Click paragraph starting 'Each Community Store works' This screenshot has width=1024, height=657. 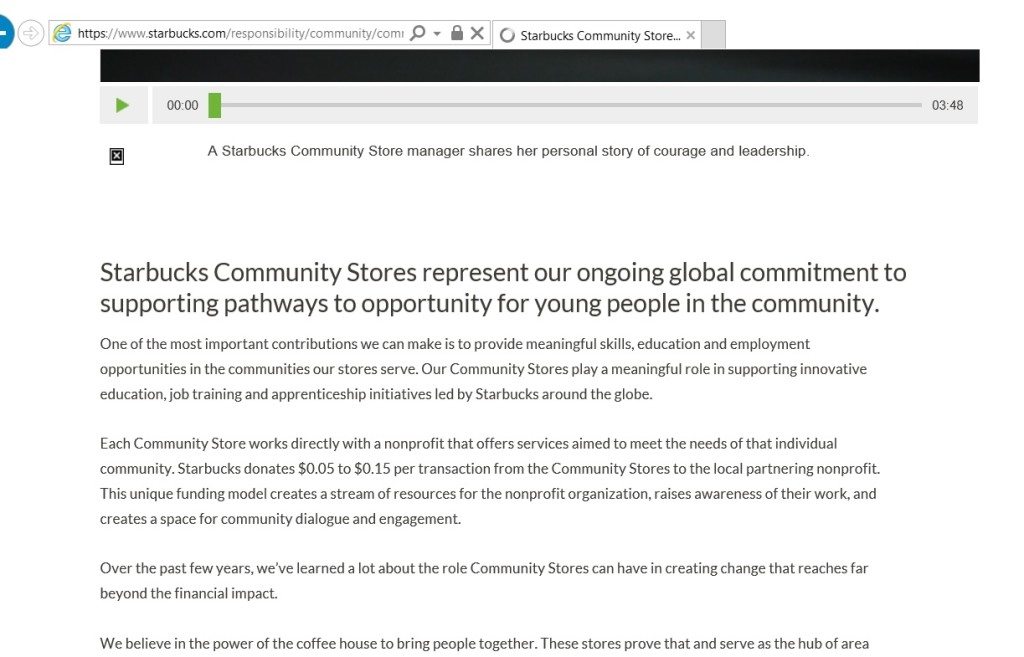pyautogui.click(x=490, y=481)
